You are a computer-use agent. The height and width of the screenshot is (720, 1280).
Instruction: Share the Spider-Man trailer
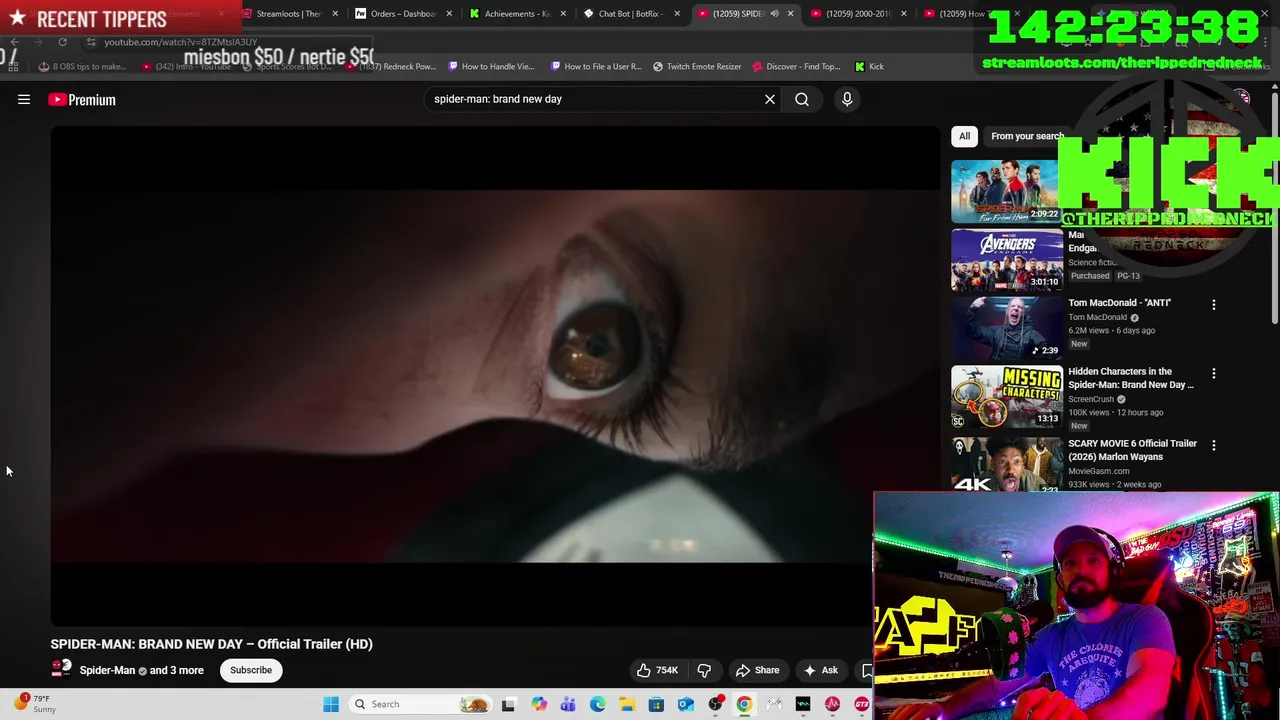[757, 670]
